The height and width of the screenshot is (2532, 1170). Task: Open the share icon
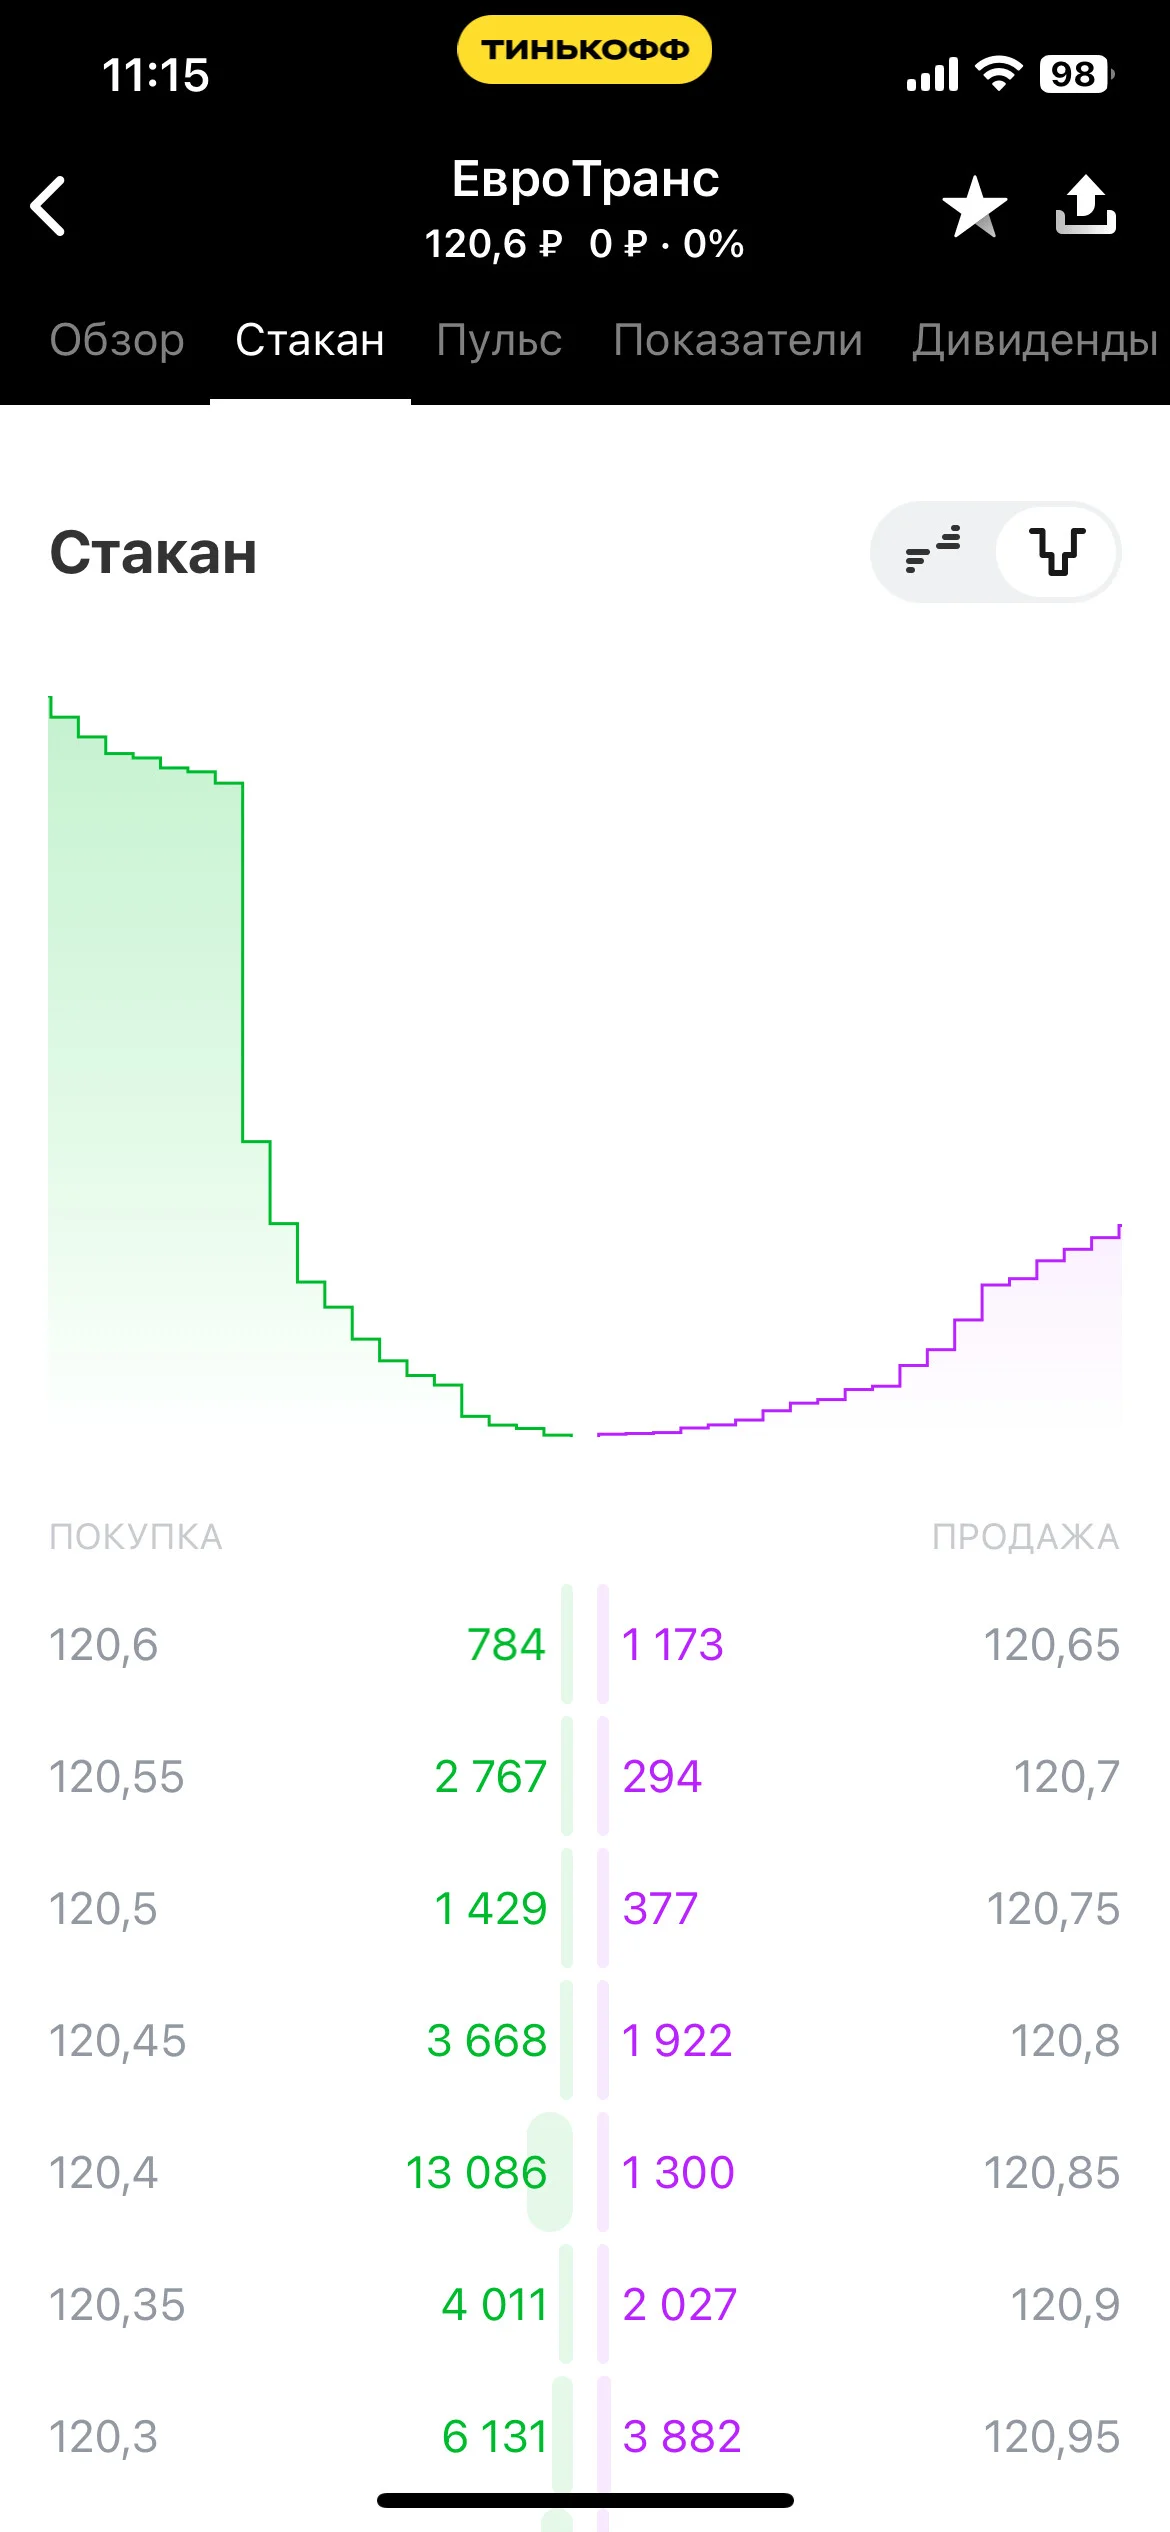pyautogui.click(x=1086, y=205)
